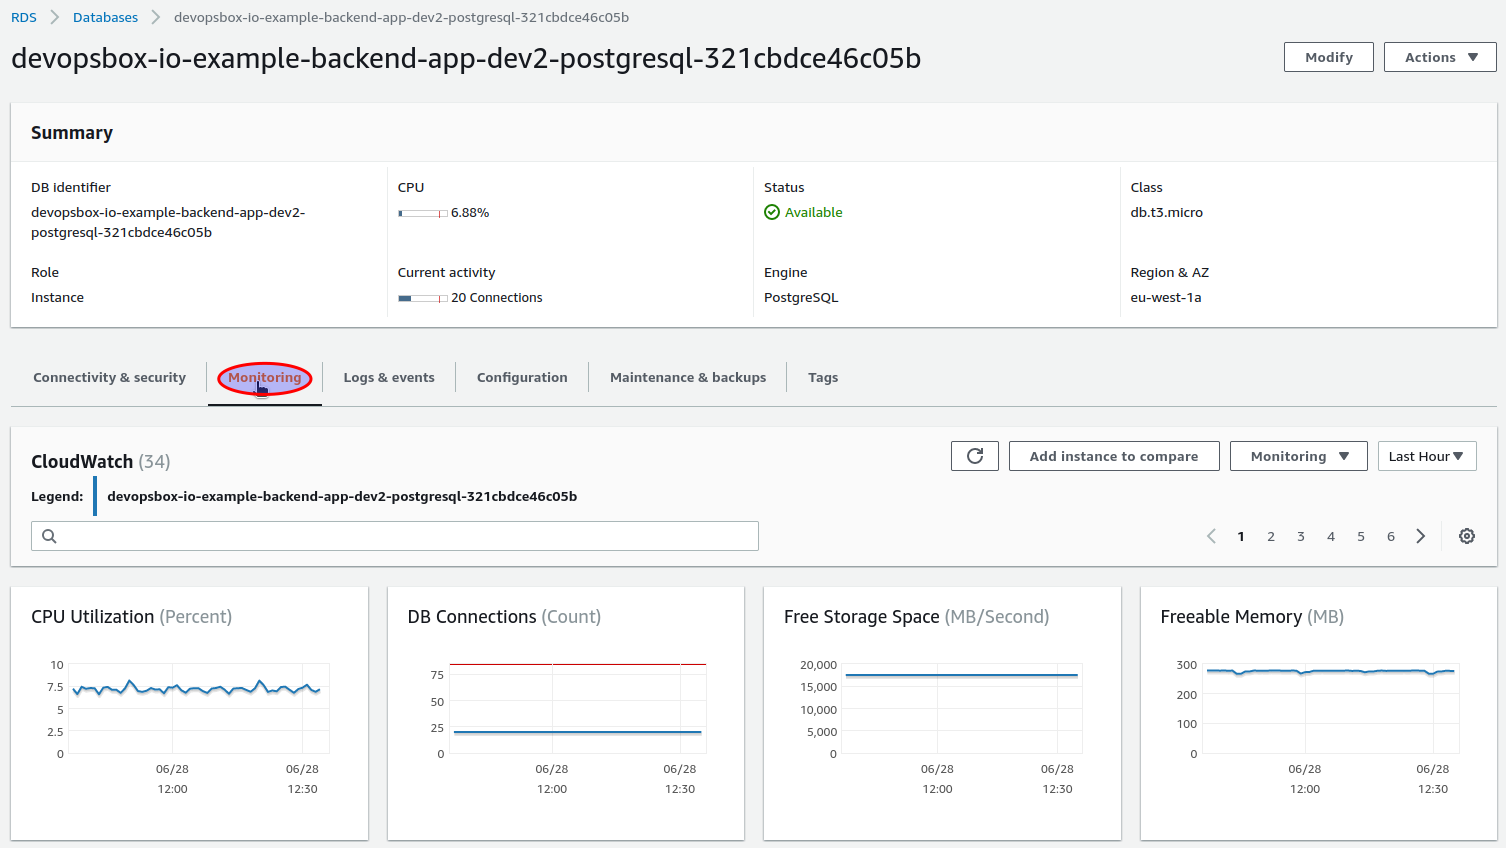Open the RDS breadcrumb link
Image resolution: width=1506 pixels, height=848 pixels.
23,17
